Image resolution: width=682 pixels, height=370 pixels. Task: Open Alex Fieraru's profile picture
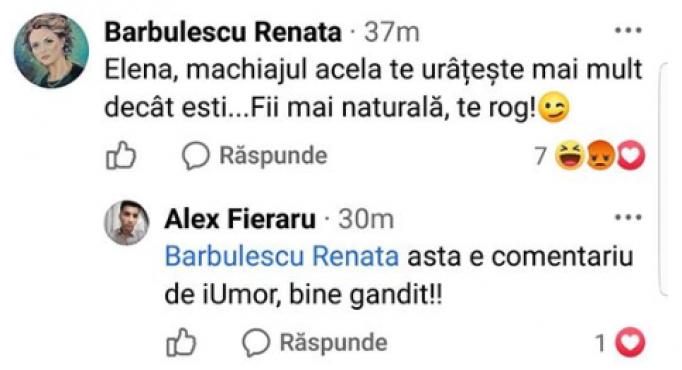coord(127,223)
